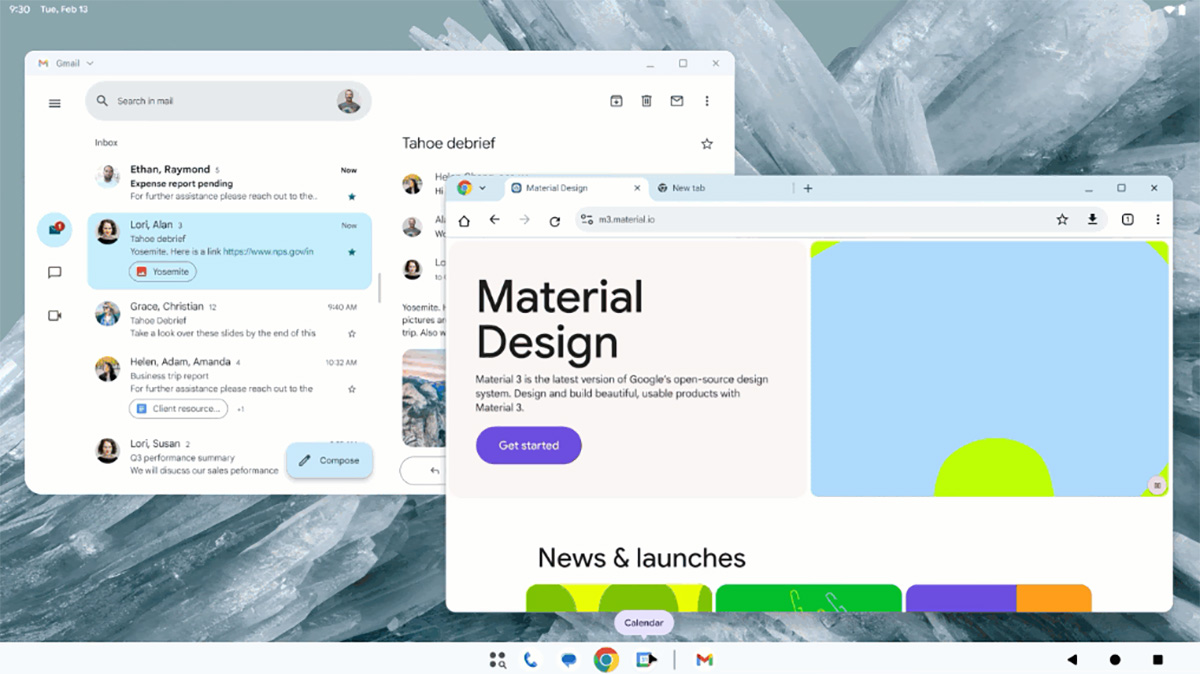Open the Yosemite photo in the email
1200x674 pixels.
click(x=424, y=398)
